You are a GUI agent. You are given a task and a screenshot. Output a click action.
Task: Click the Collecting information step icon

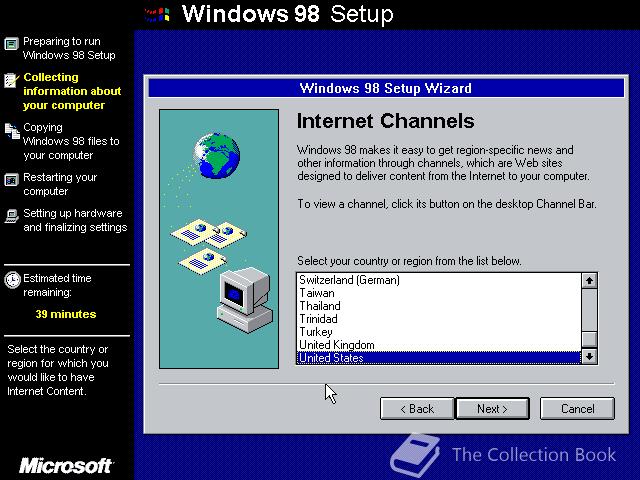(11, 80)
